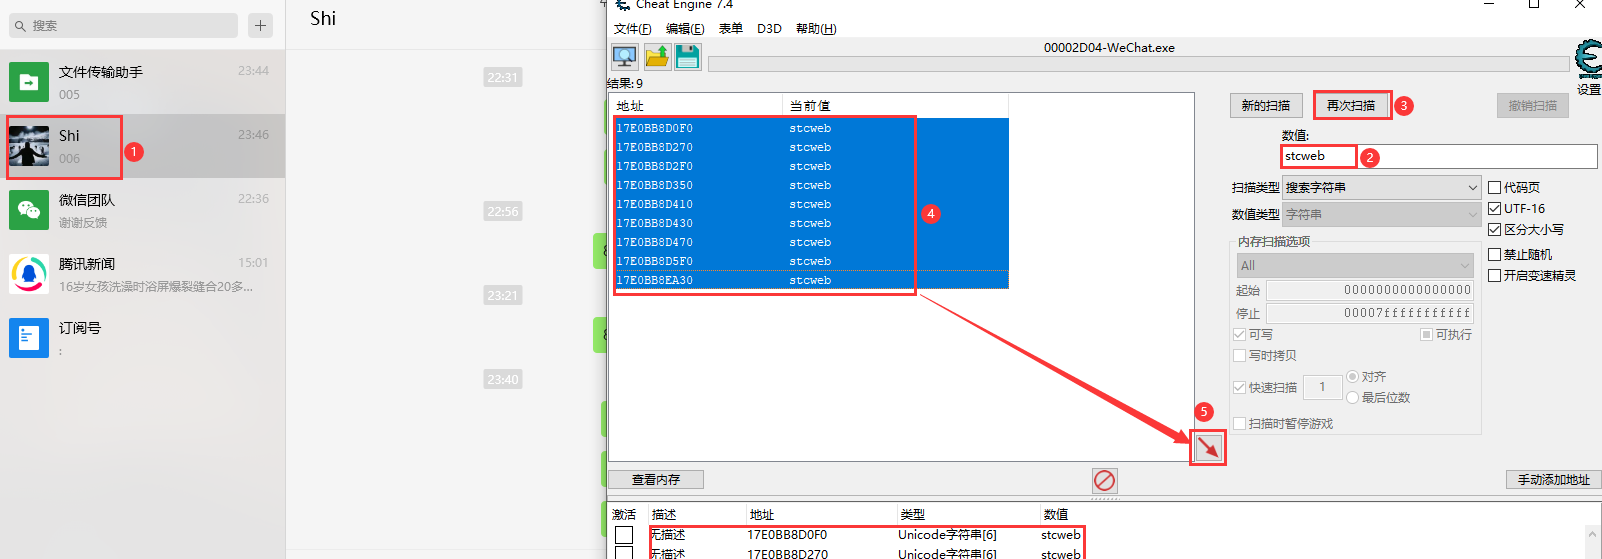Select result row 17E0BB8D2F0
The image size is (1602, 559).
point(811,166)
